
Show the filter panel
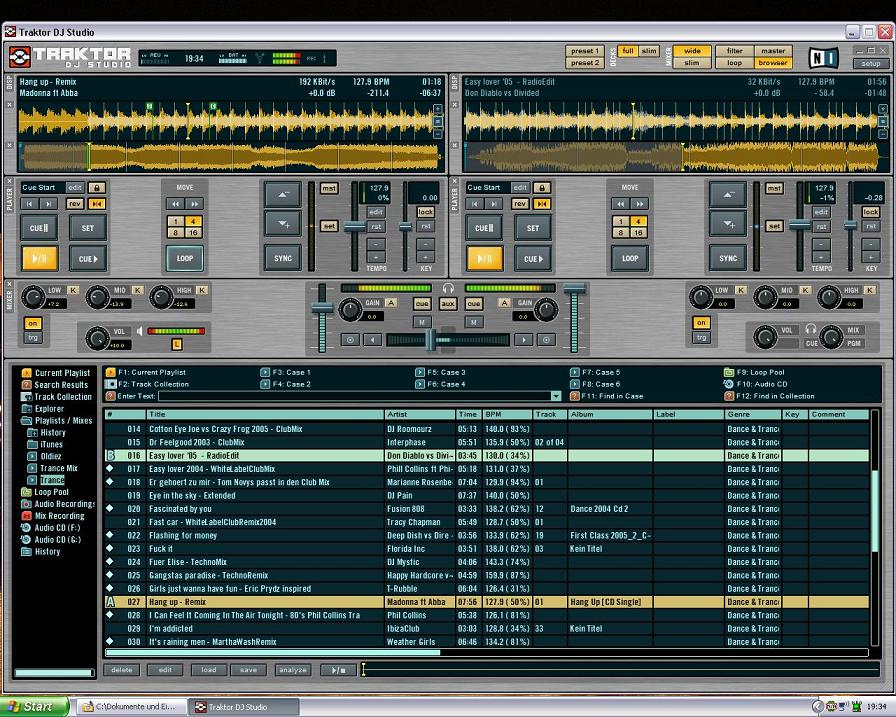pyautogui.click(x=735, y=51)
